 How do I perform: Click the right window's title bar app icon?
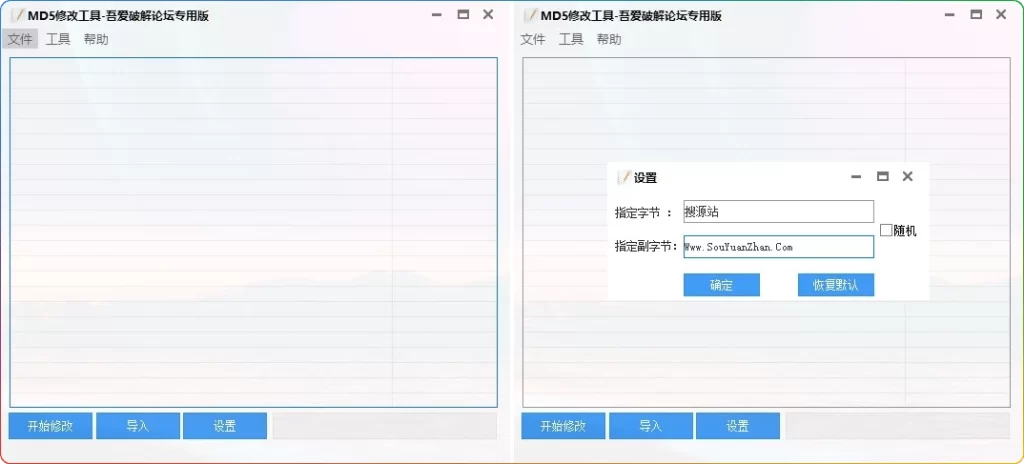(531, 16)
